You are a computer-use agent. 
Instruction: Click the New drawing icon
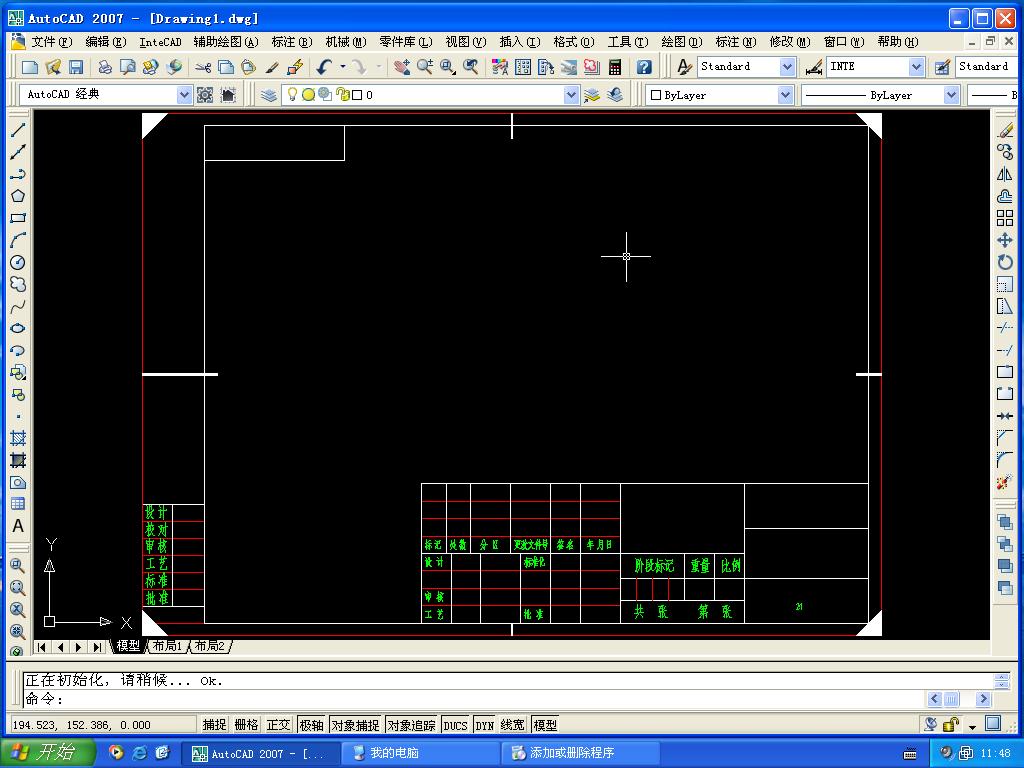coord(30,67)
